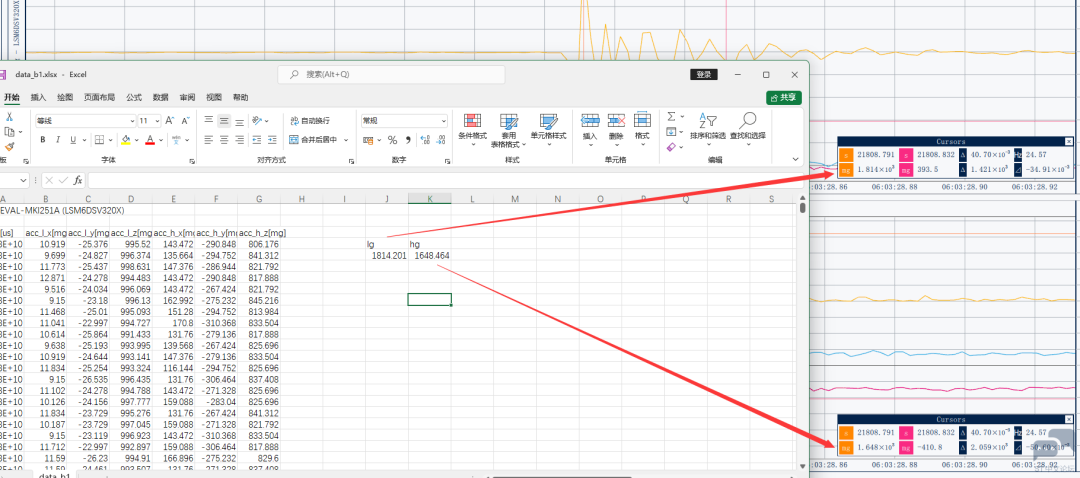Click the Excel search box

(x=391, y=74)
